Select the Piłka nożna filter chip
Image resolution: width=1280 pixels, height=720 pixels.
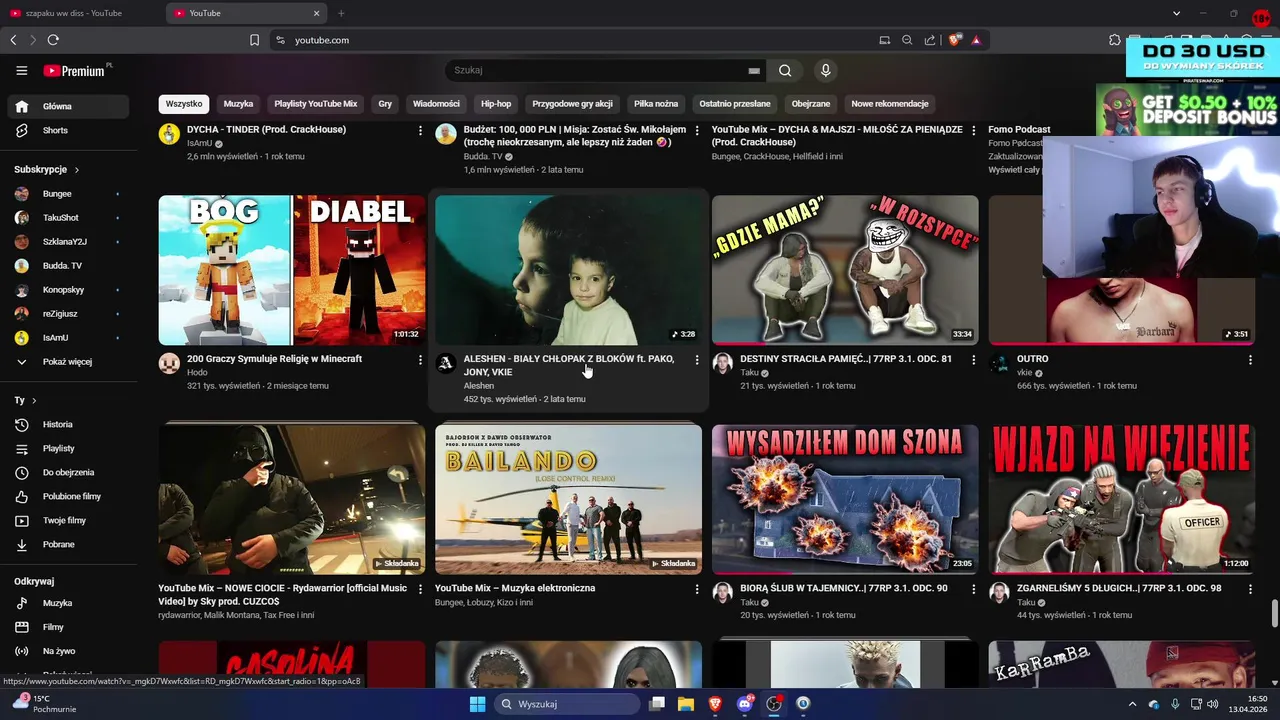[656, 104]
